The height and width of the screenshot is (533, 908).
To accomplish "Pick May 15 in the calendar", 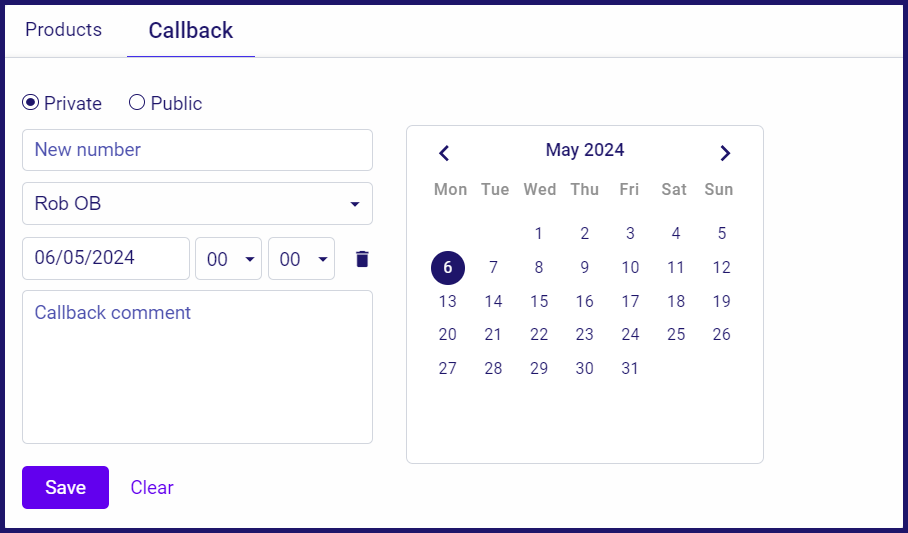I will tap(539, 301).
